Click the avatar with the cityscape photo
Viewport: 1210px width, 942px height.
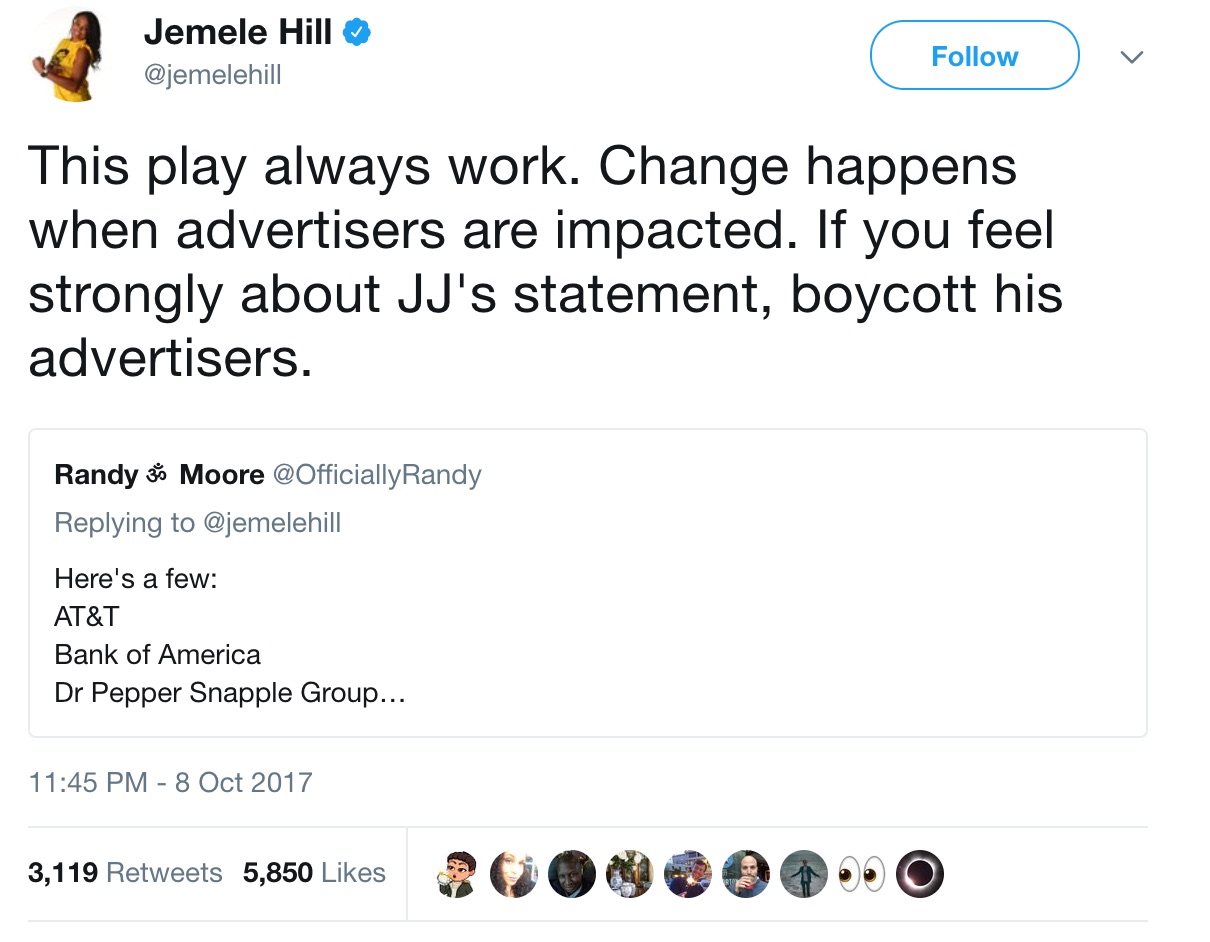click(687, 873)
